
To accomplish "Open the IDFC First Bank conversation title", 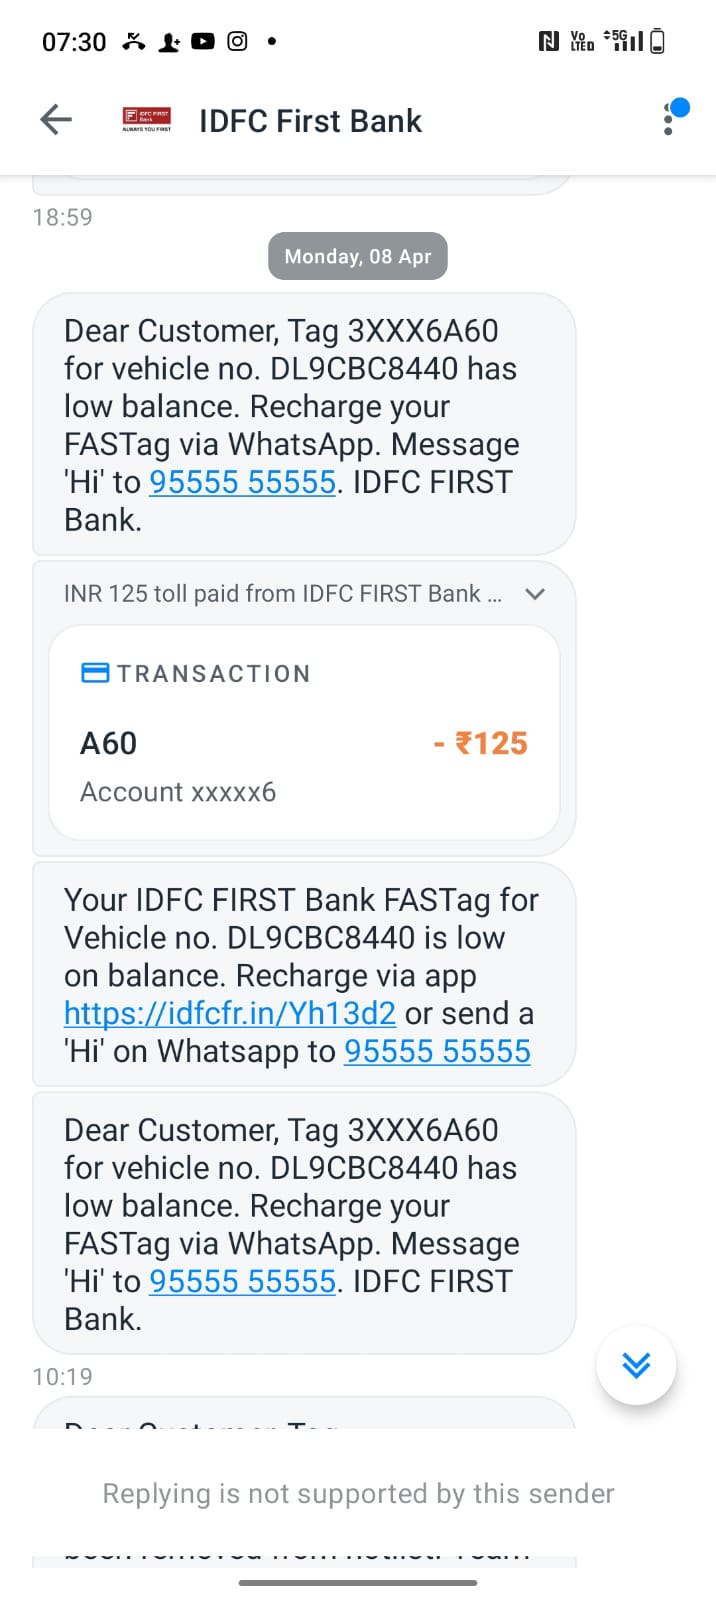I will coord(310,121).
